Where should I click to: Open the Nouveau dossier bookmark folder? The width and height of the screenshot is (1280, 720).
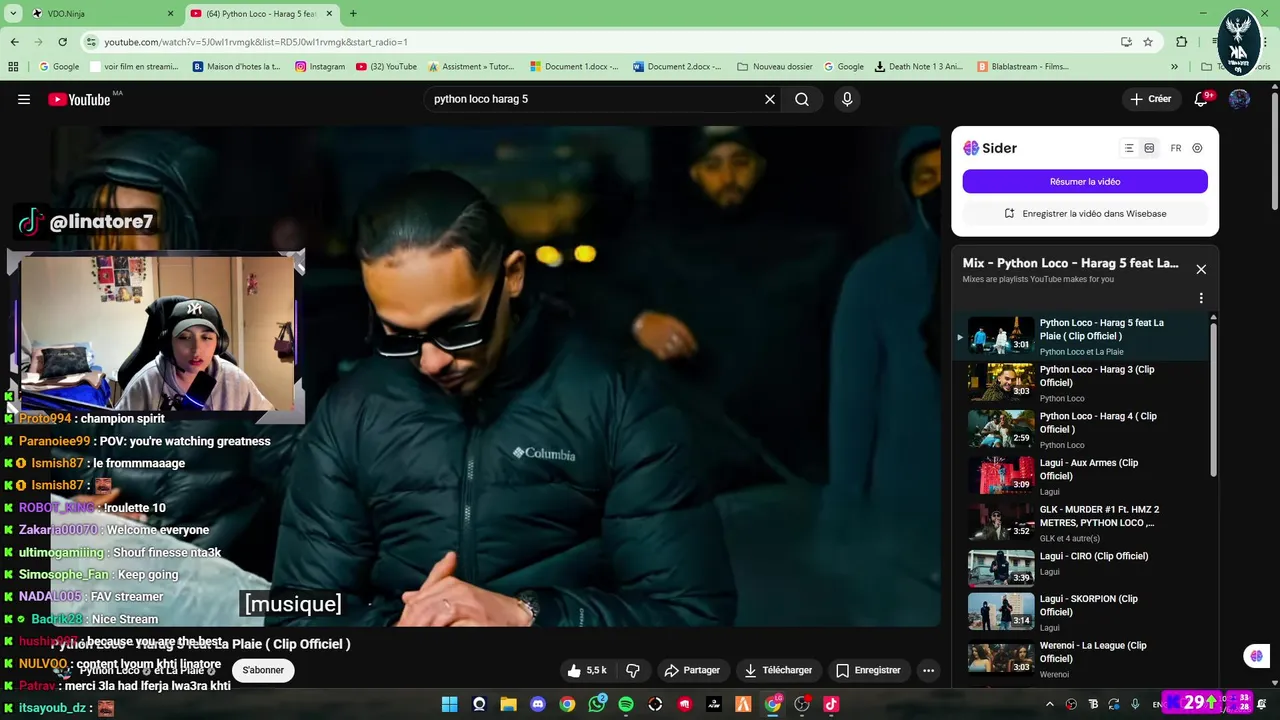(x=775, y=67)
